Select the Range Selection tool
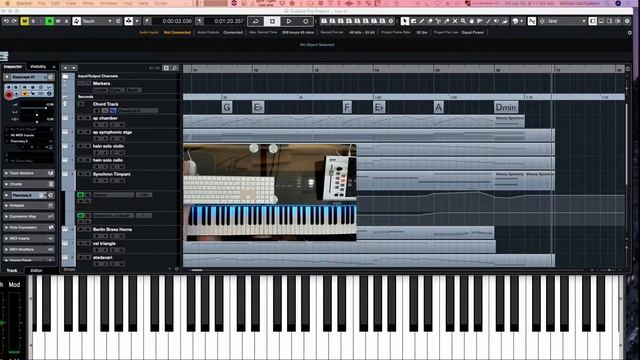 (x=413, y=21)
